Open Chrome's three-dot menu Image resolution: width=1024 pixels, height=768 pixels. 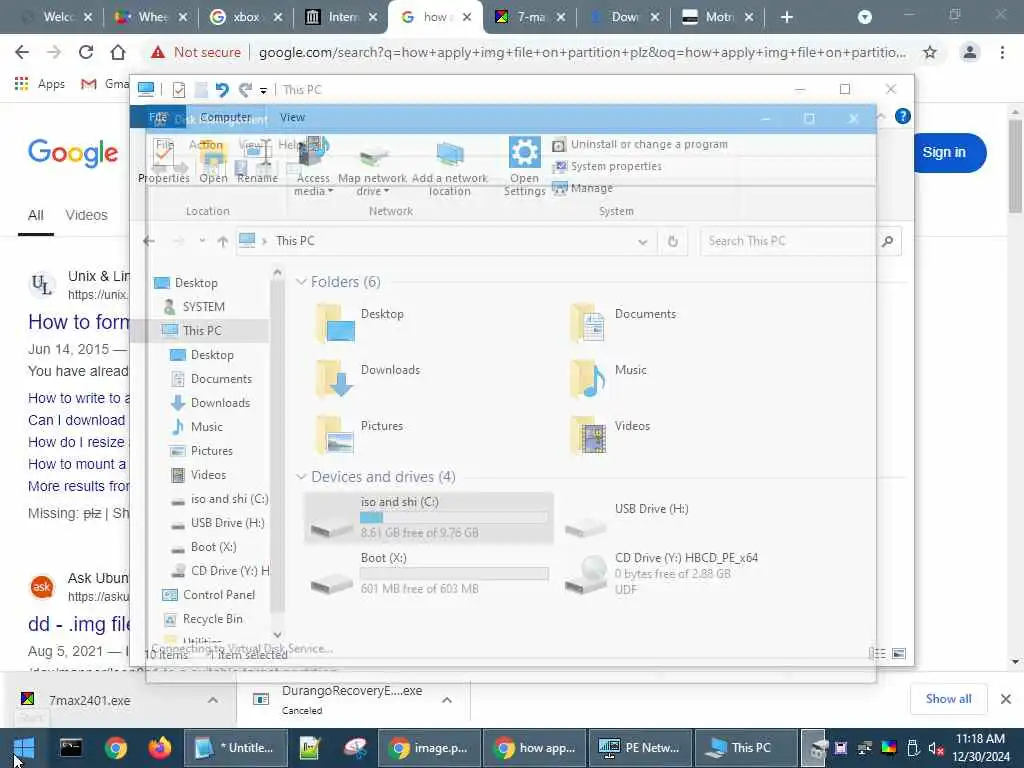1002,52
